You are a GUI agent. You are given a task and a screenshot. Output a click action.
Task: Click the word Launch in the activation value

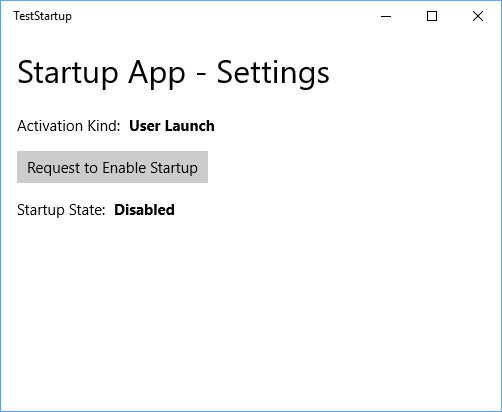[x=190, y=126]
